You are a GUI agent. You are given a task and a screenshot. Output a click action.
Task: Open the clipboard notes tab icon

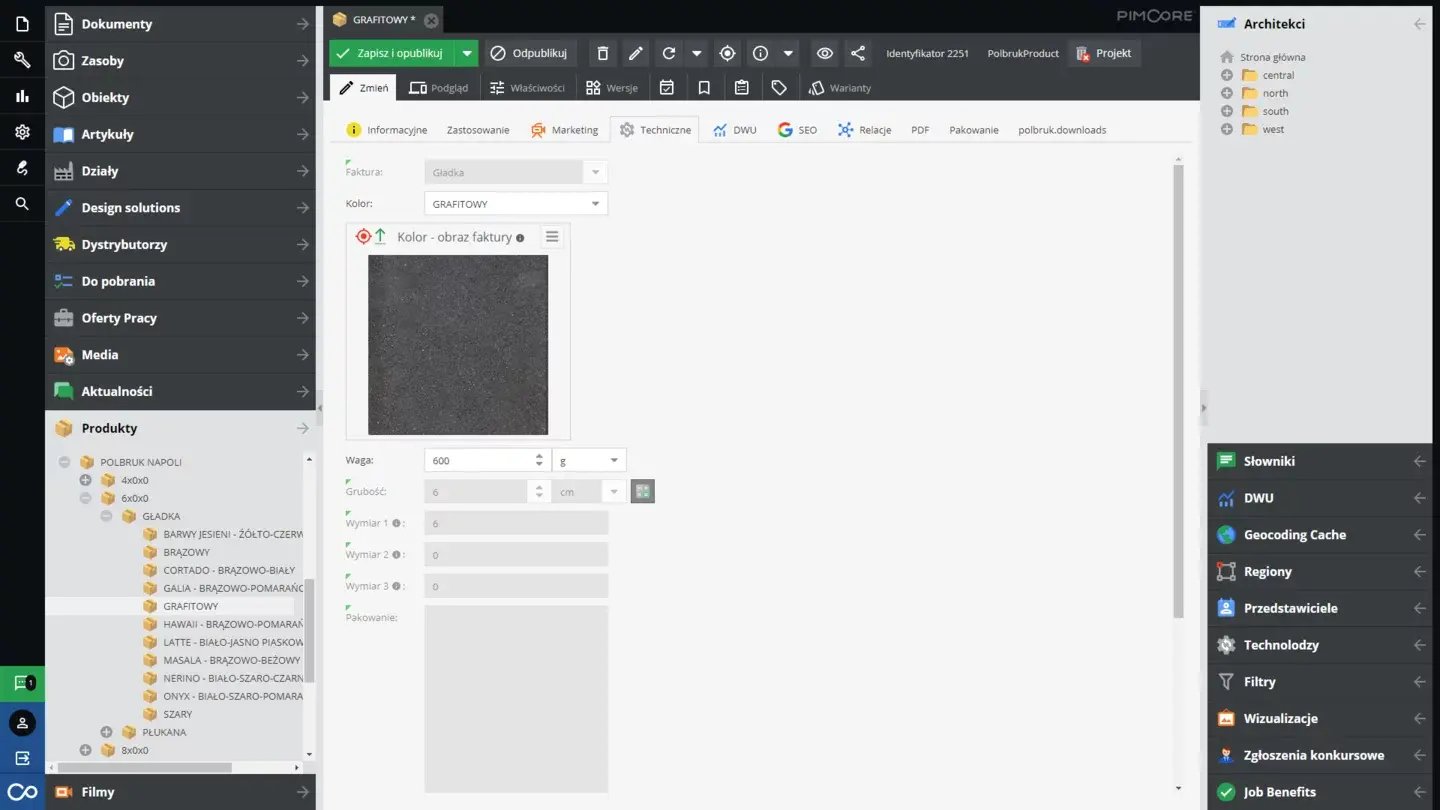click(741, 88)
